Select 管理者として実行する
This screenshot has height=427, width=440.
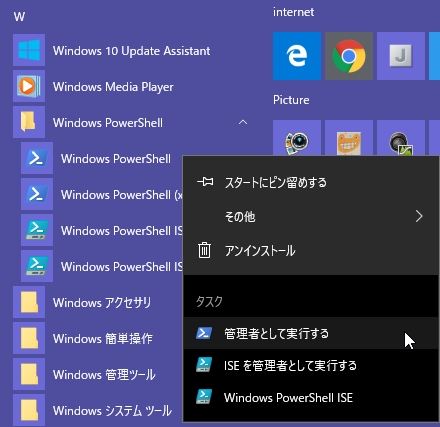click(311, 333)
